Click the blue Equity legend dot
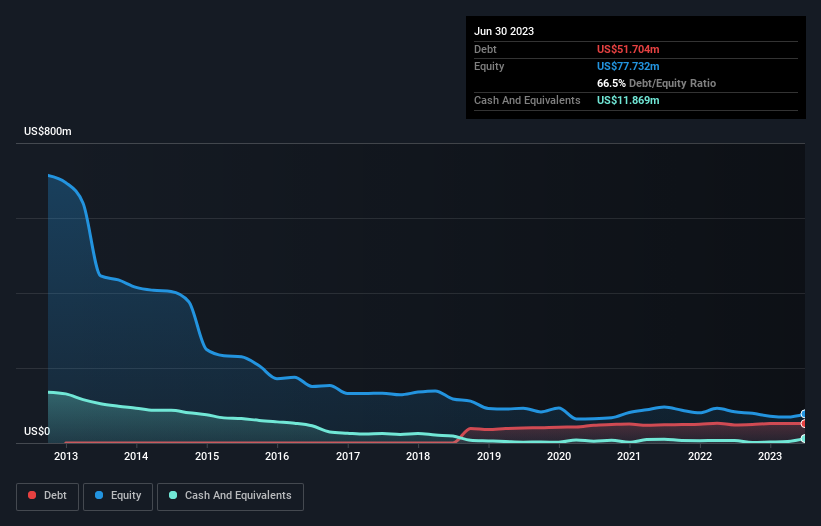 pos(99,495)
